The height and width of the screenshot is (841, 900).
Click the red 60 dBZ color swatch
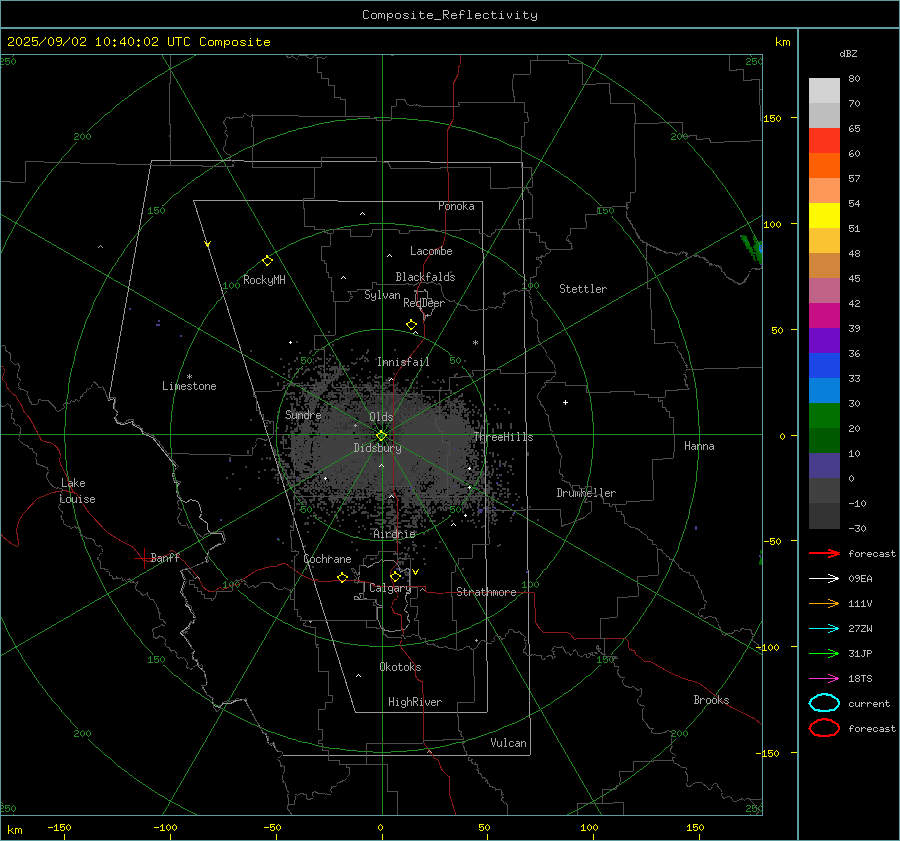824,141
